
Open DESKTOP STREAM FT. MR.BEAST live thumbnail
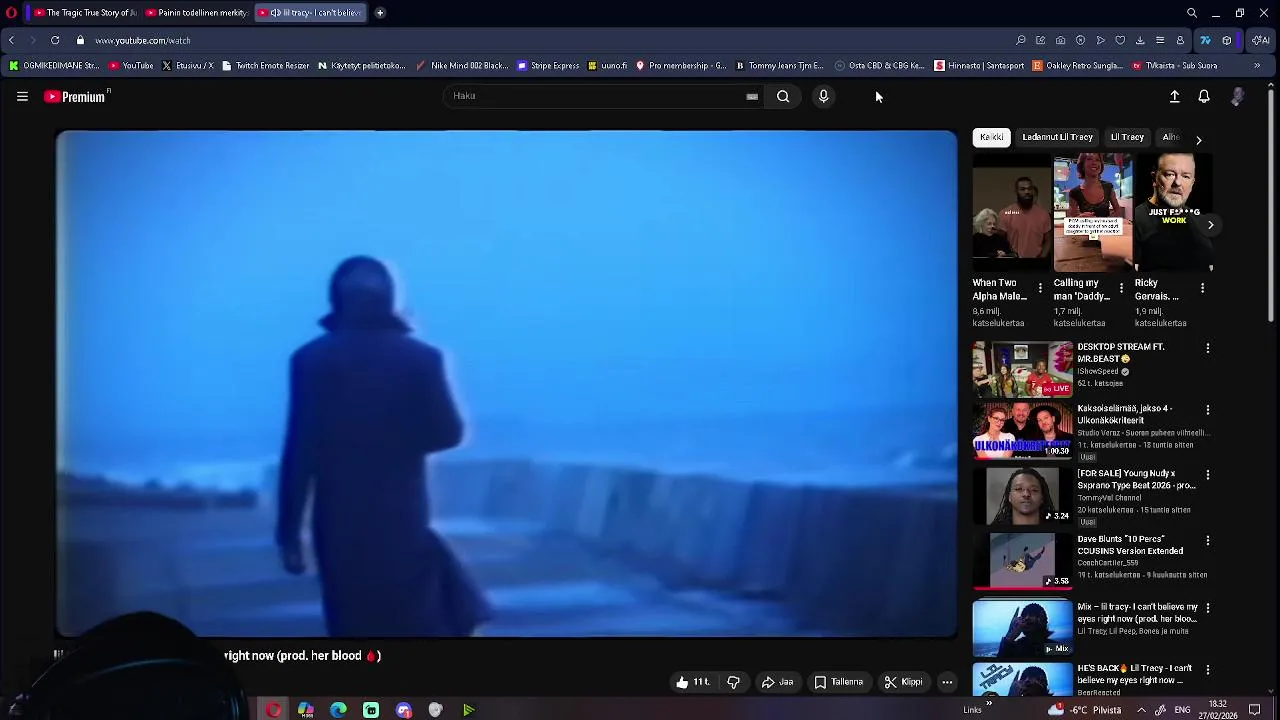coord(1022,369)
